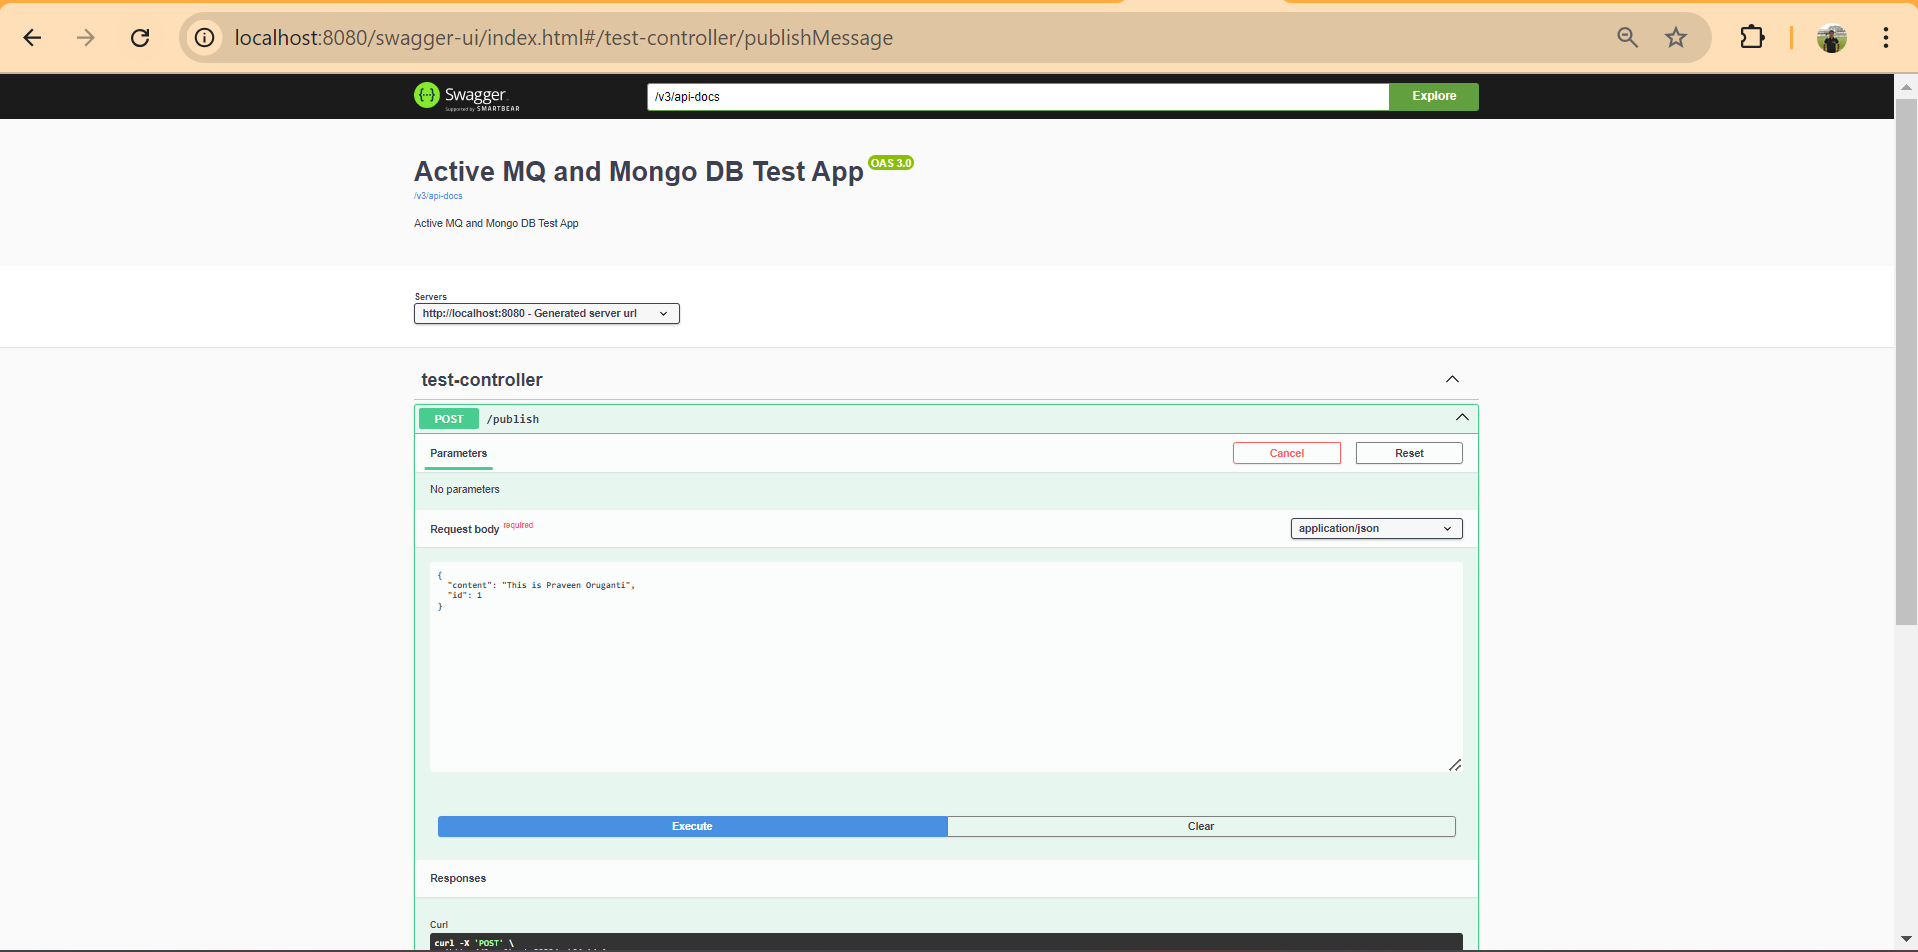This screenshot has height=952, width=1918.
Task: Click the "No parameters" text
Action: click(x=465, y=490)
